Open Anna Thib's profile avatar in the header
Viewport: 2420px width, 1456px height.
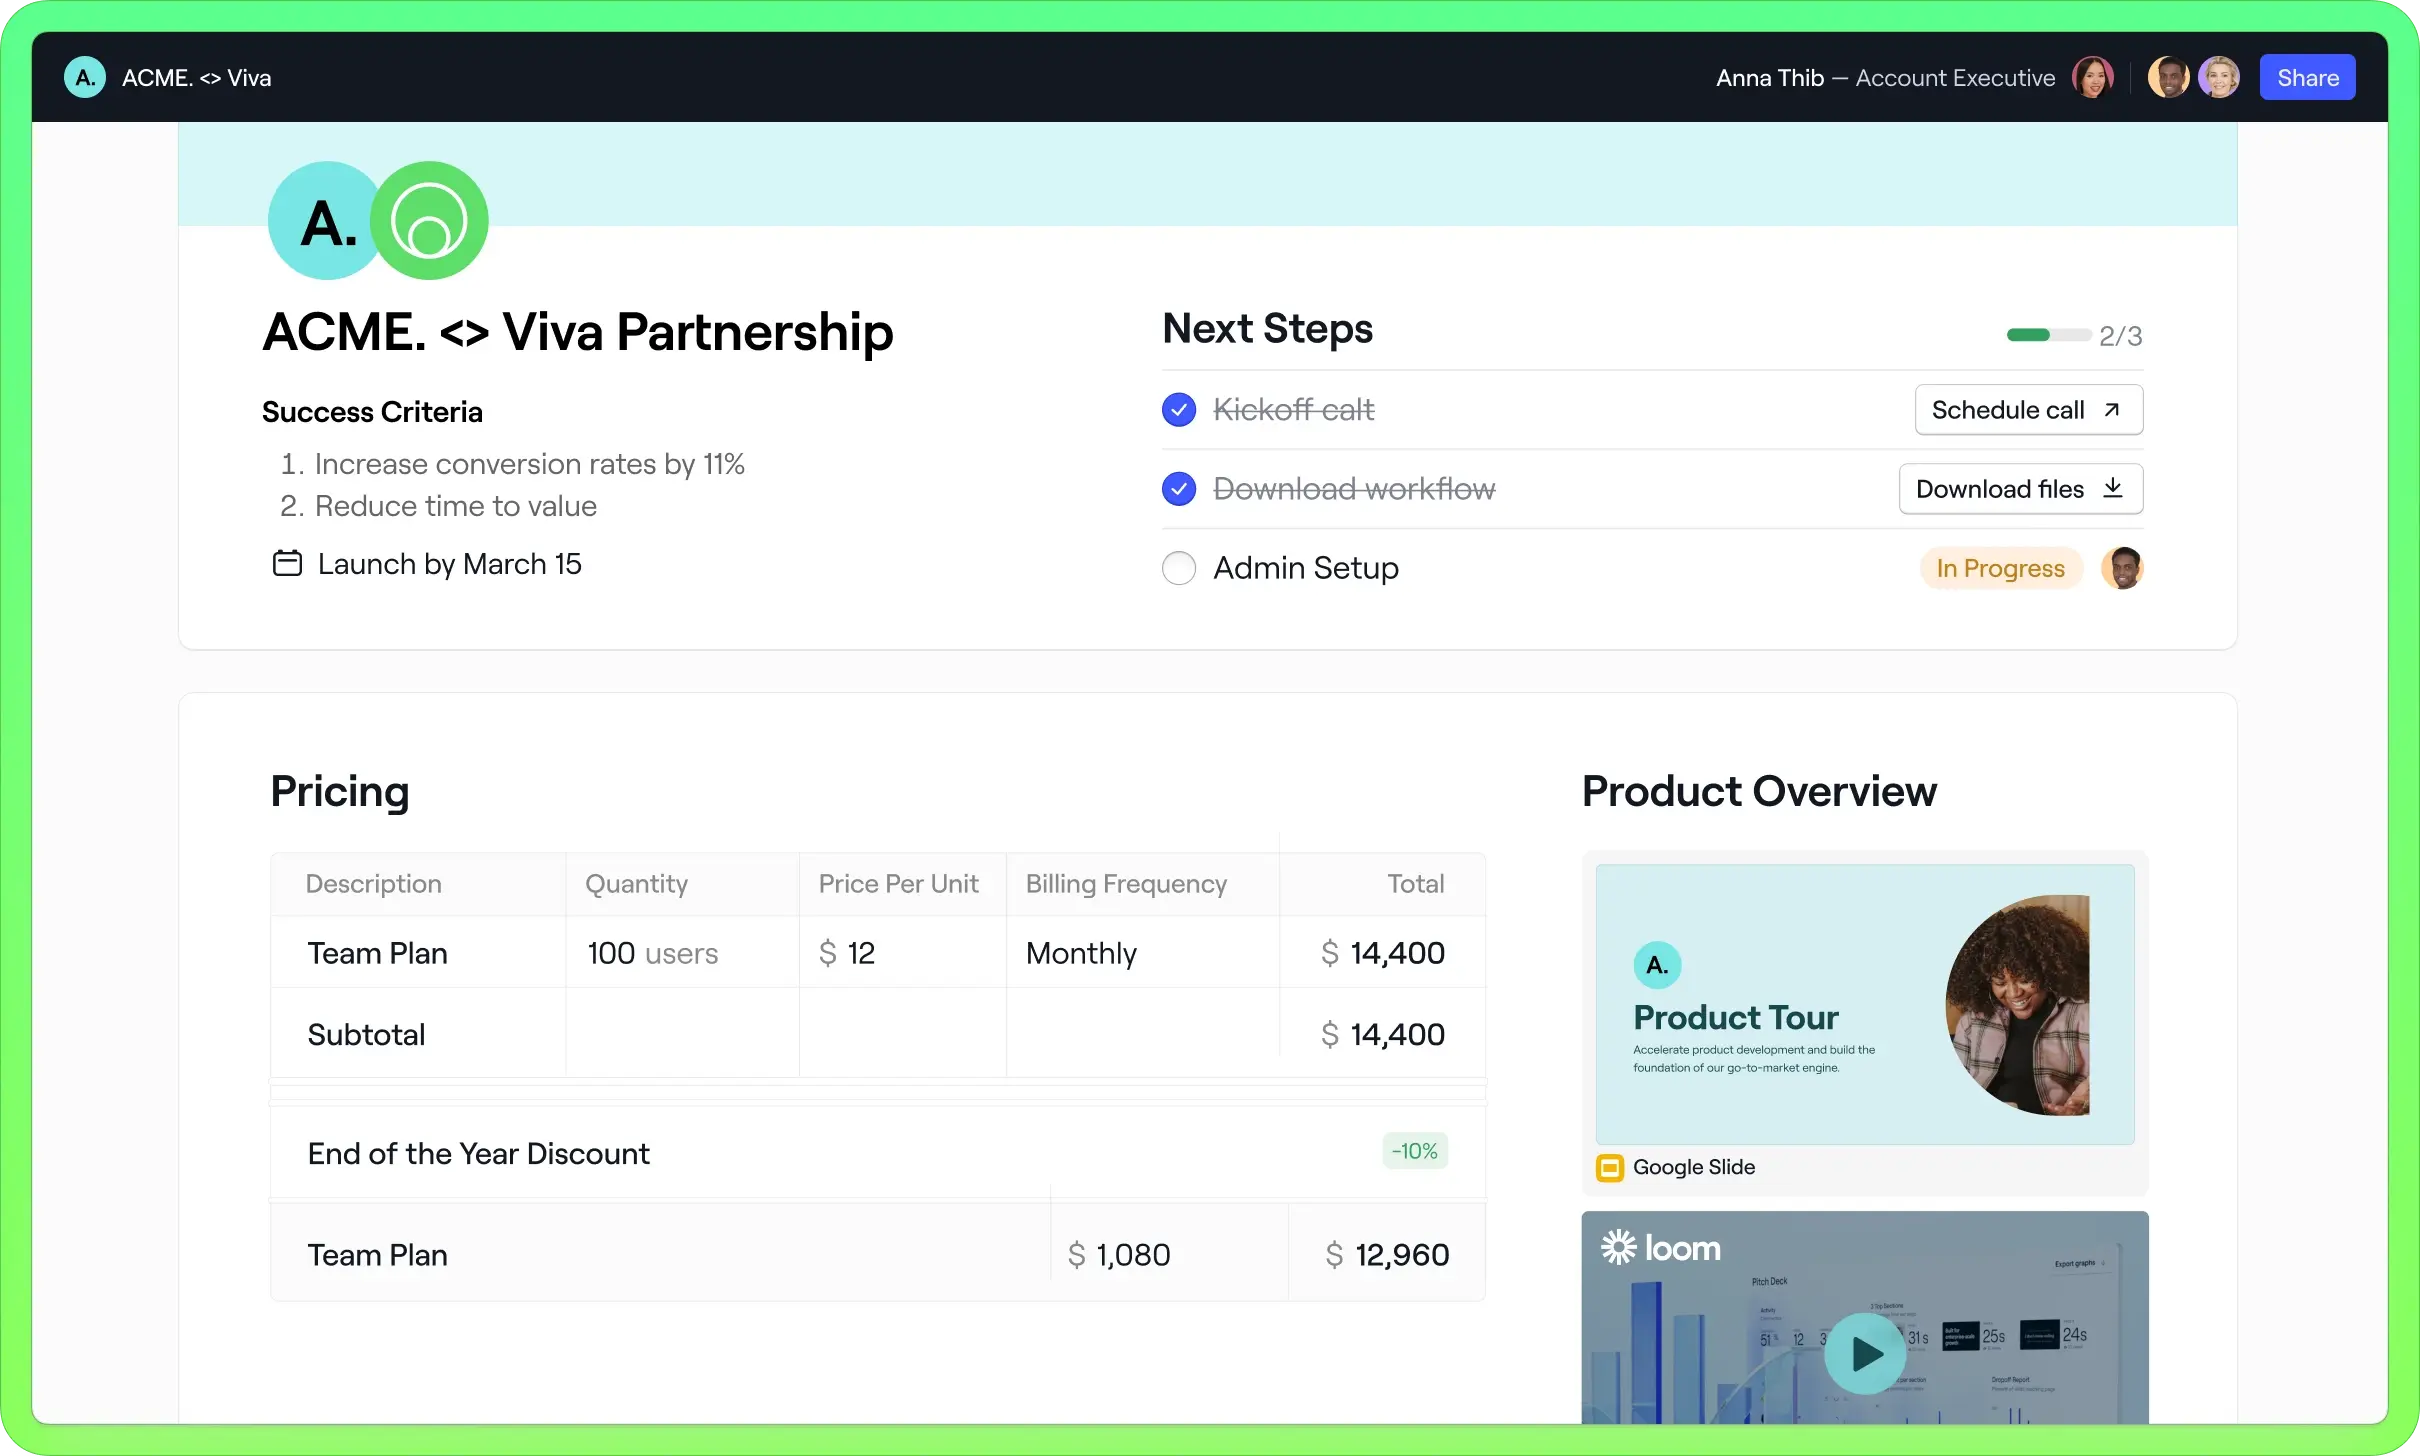[2094, 77]
